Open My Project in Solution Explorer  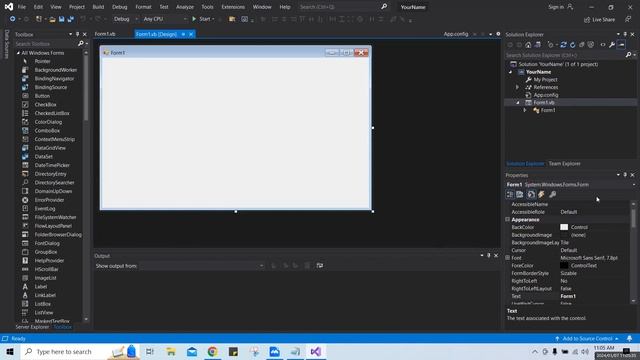[545, 80]
